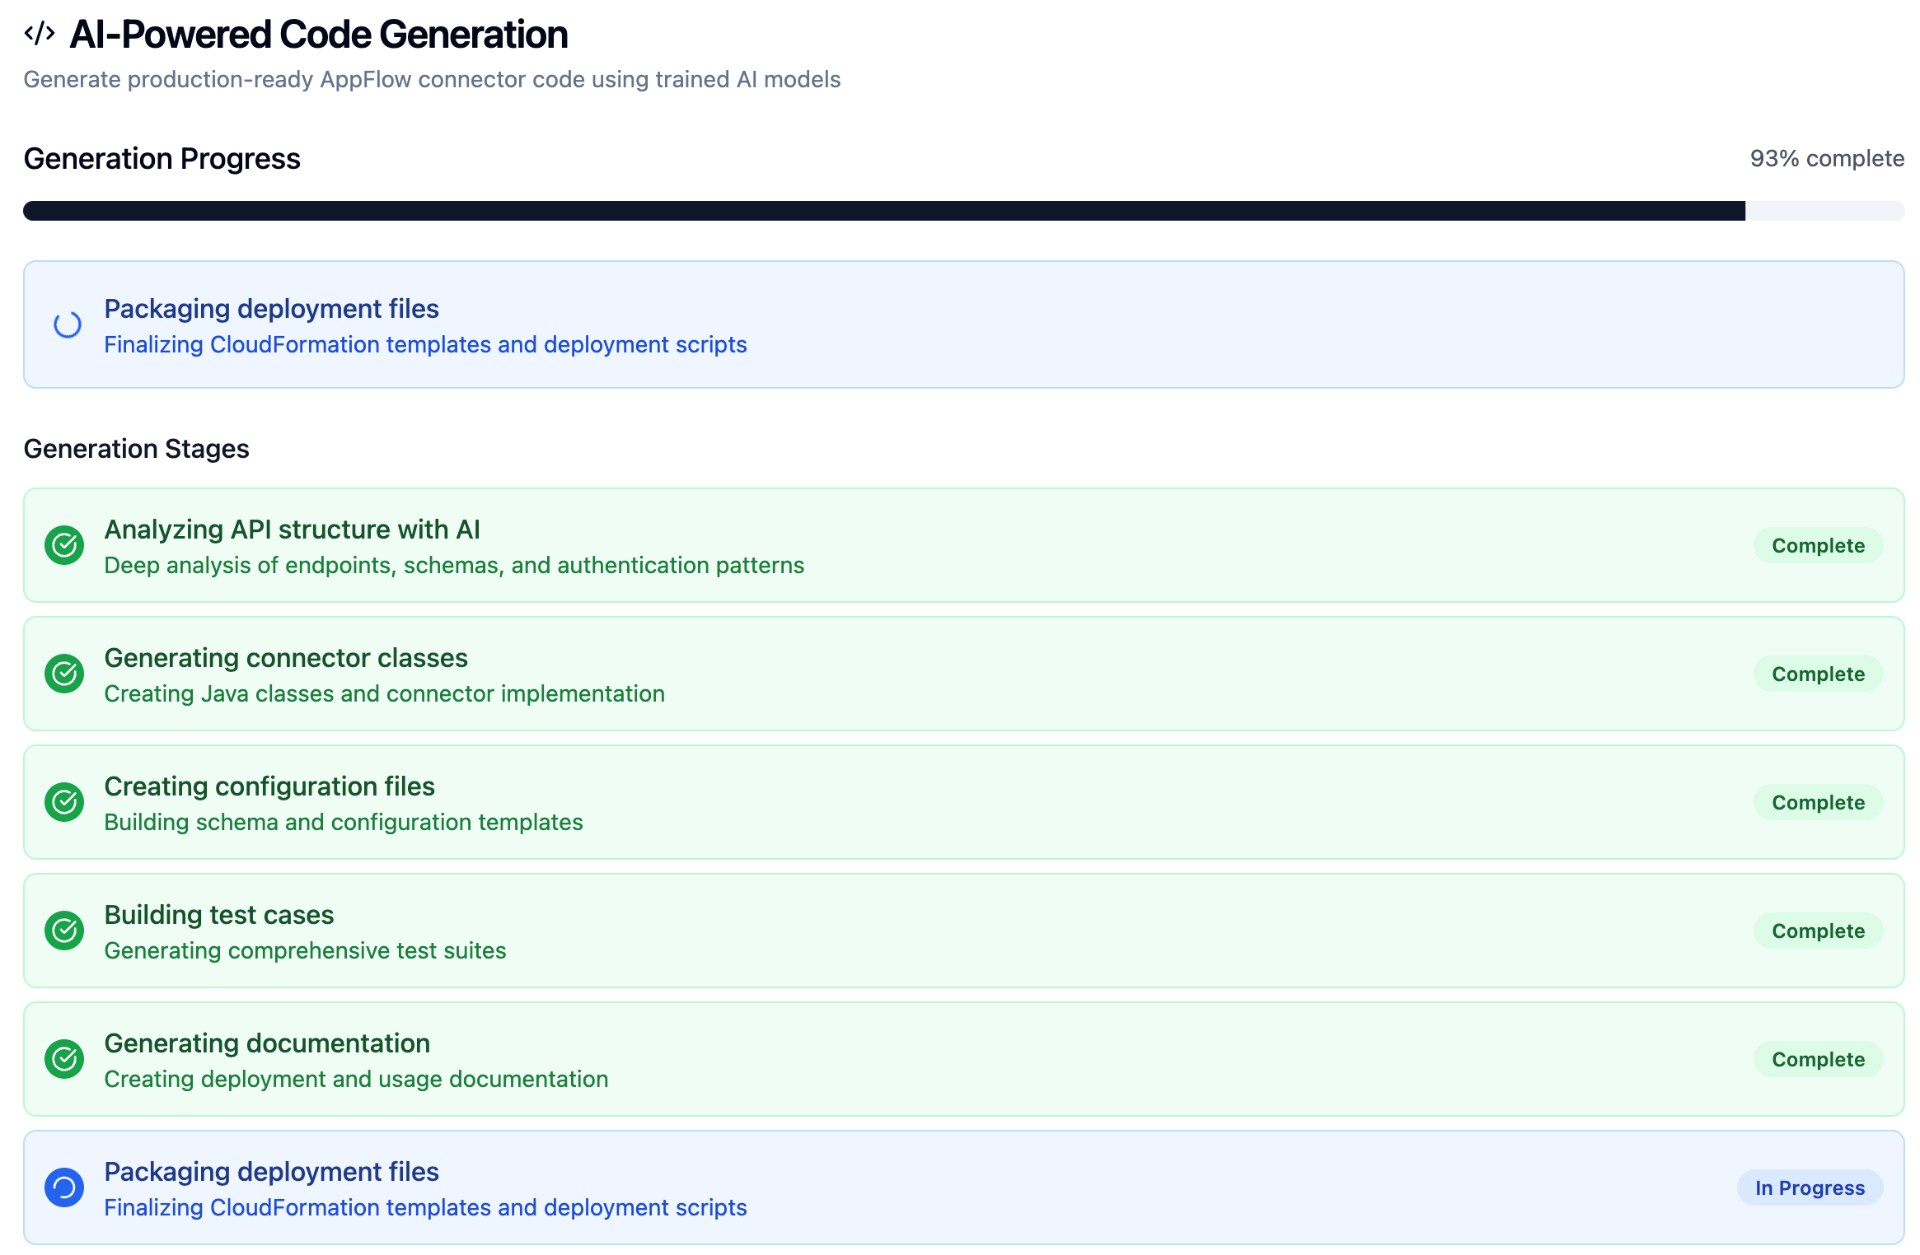Click the checkmark icon on Generating connector classes
This screenshot has width=1920, height=1255.
pos(63,673)
